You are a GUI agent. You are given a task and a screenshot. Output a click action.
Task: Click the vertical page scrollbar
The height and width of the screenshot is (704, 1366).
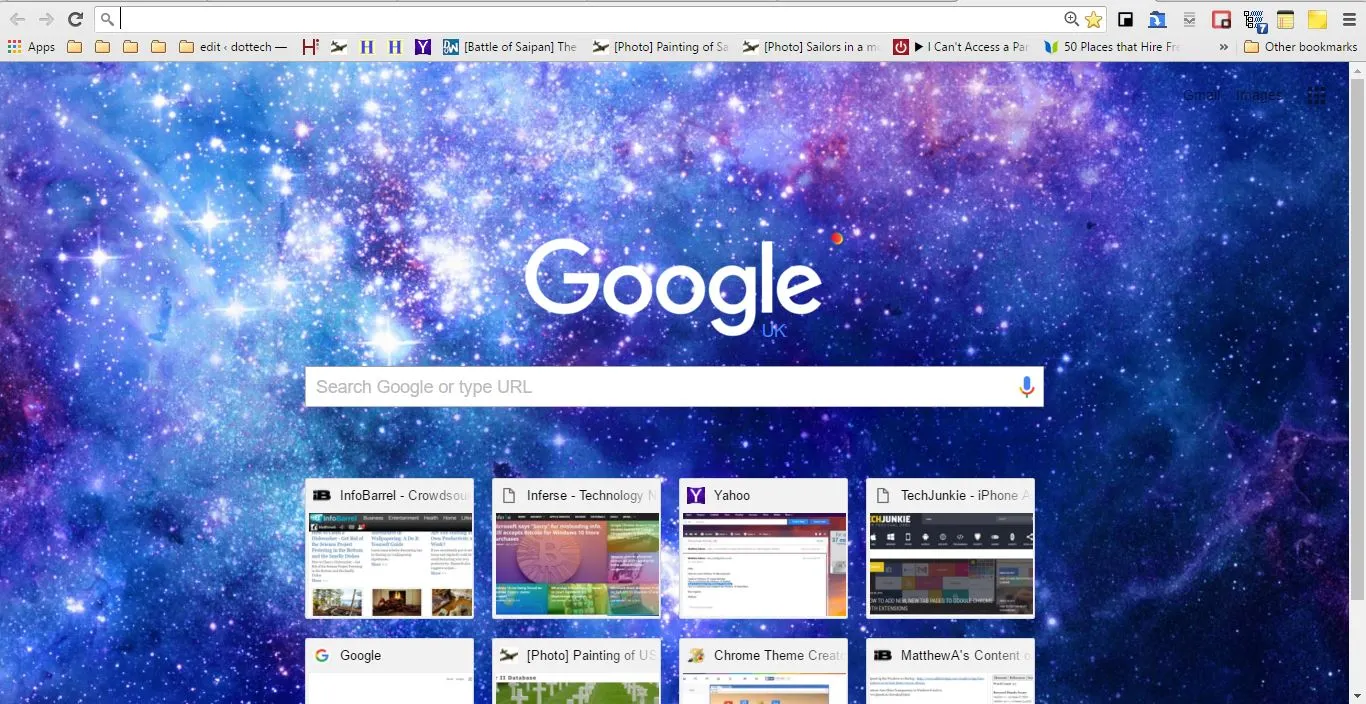[1357, 338]
